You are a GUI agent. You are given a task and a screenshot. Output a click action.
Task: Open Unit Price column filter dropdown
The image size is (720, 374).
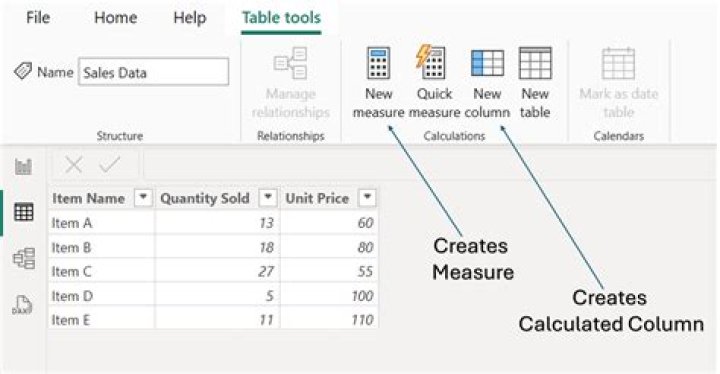367,198
